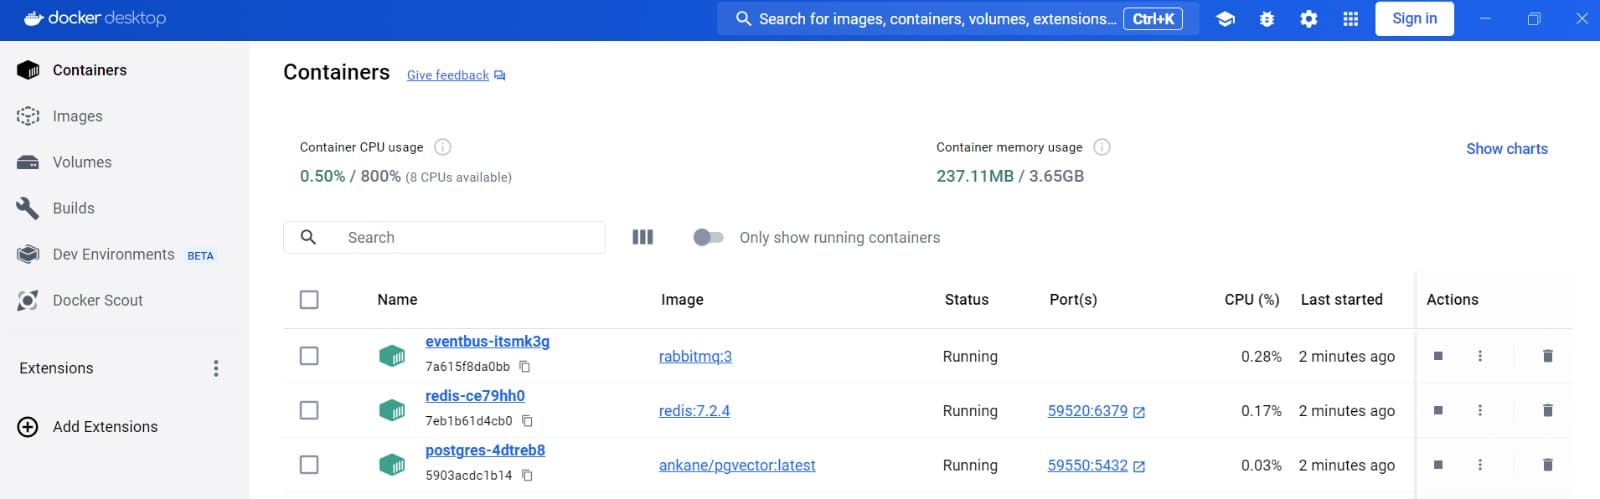This screenshot has height=499, width=1600.
Task: Open the redis-ce79hh0 container details
Action: (475, 395)
